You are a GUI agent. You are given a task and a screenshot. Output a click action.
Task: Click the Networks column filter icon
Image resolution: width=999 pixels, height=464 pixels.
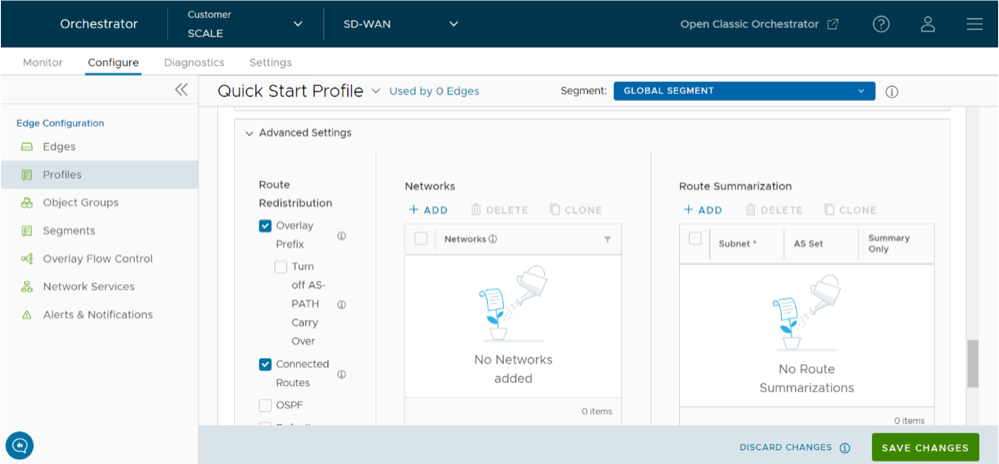click(607, 239)
